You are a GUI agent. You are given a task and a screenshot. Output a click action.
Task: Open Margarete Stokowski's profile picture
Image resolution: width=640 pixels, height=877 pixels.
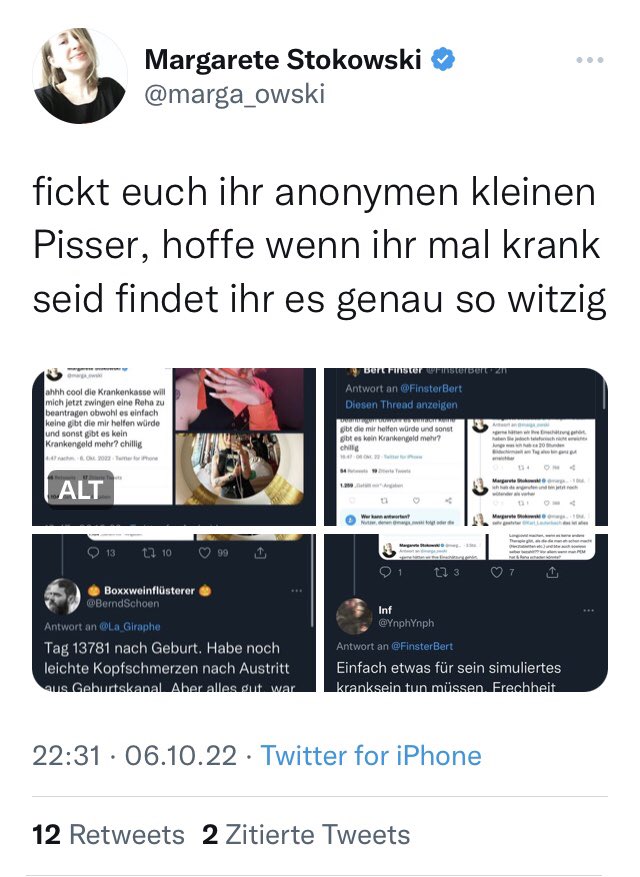pyautogui.click(x=80, y=76)
